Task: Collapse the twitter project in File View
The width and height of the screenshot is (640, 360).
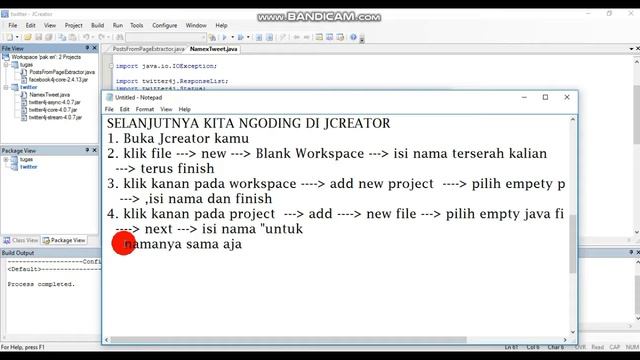Action: (6, 87)
